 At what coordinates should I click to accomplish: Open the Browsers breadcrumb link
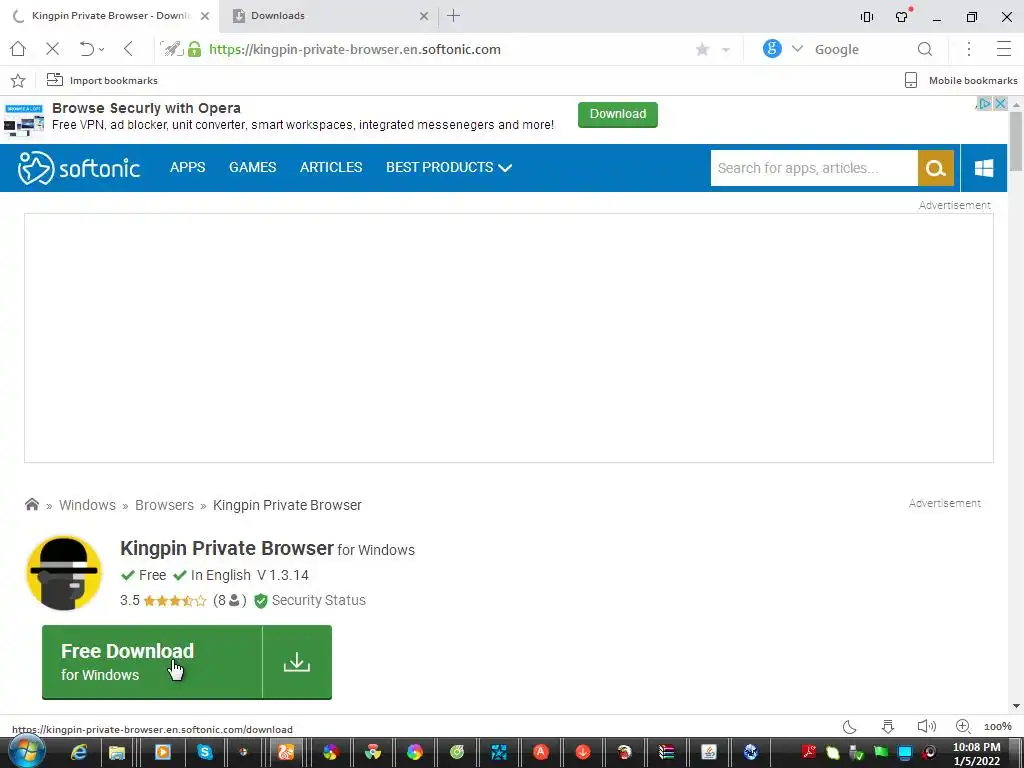165,505
